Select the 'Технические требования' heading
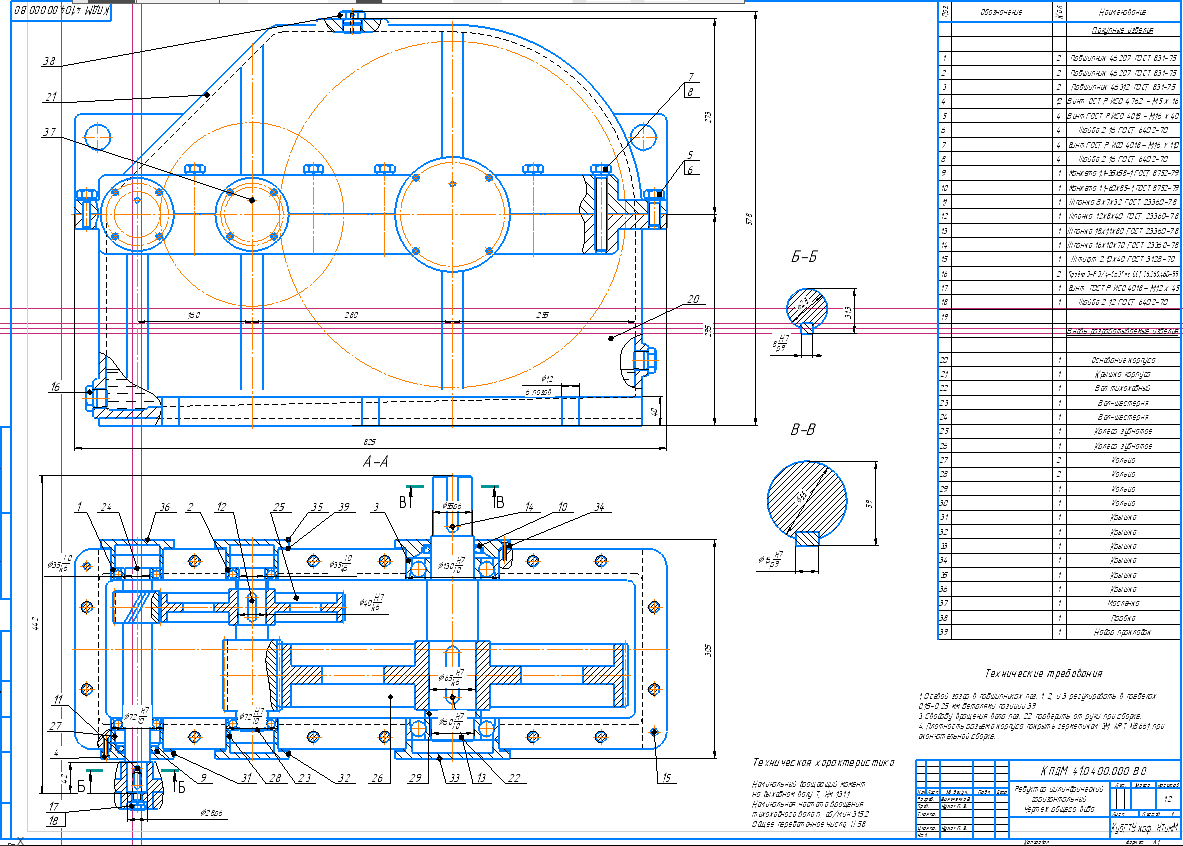Screen dimensions: 1183x846 click(x=1043, y=673)
